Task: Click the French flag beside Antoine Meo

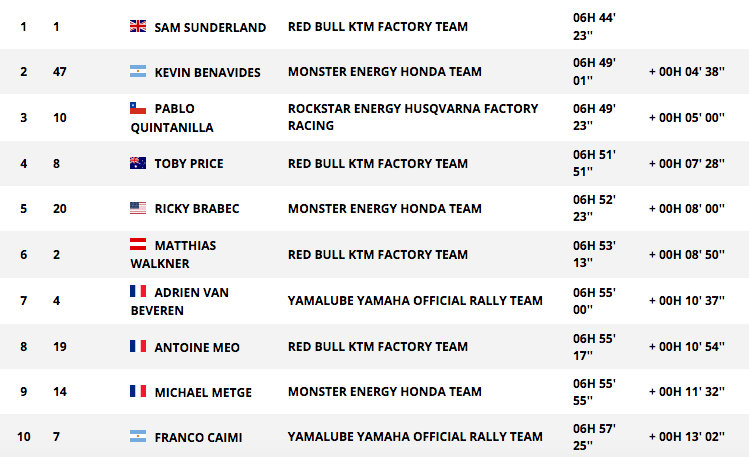Action: coord(138,346)
